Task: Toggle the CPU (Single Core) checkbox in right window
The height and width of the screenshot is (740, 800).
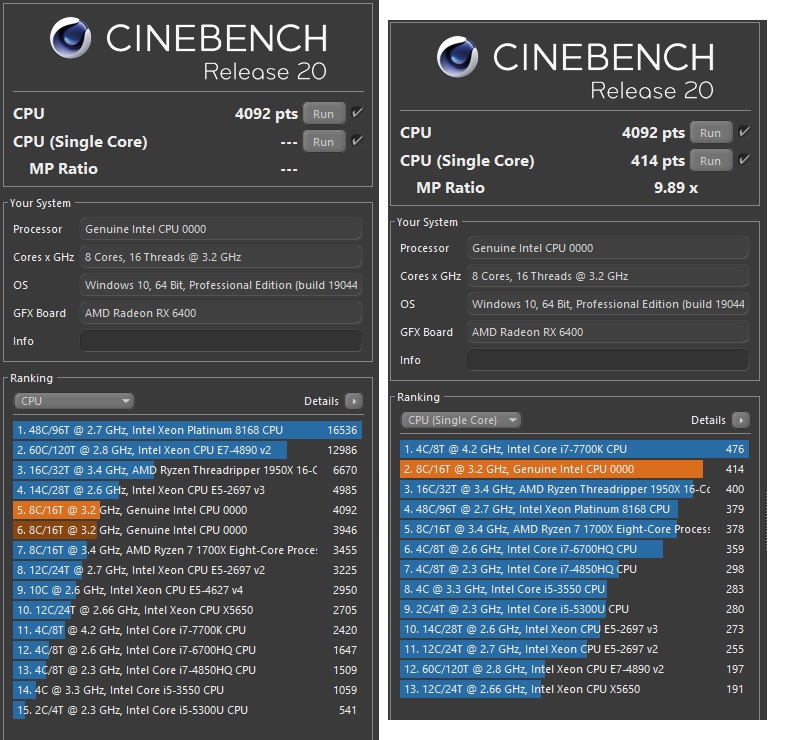Action: [744, 159]
